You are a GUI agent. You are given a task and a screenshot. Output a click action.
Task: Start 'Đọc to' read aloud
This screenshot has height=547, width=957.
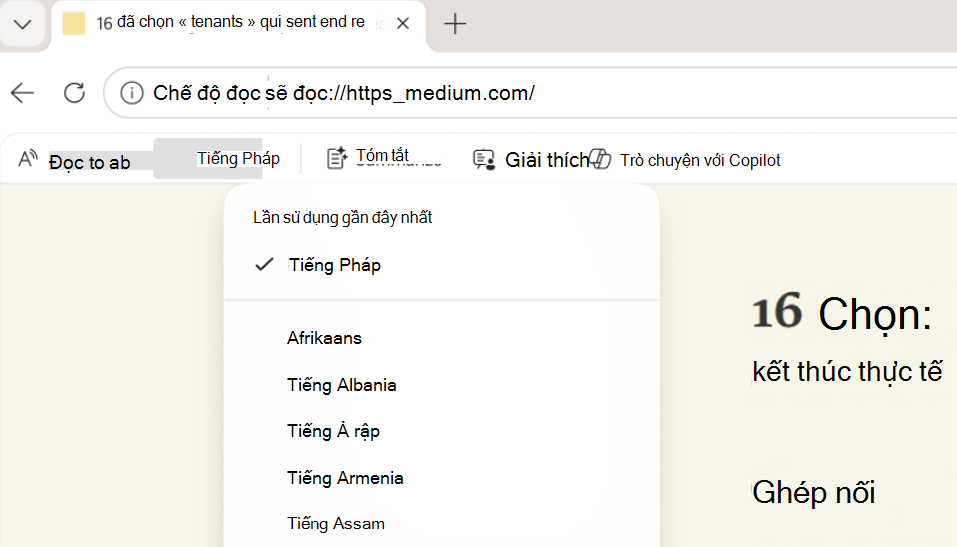(x=90, y=162)
